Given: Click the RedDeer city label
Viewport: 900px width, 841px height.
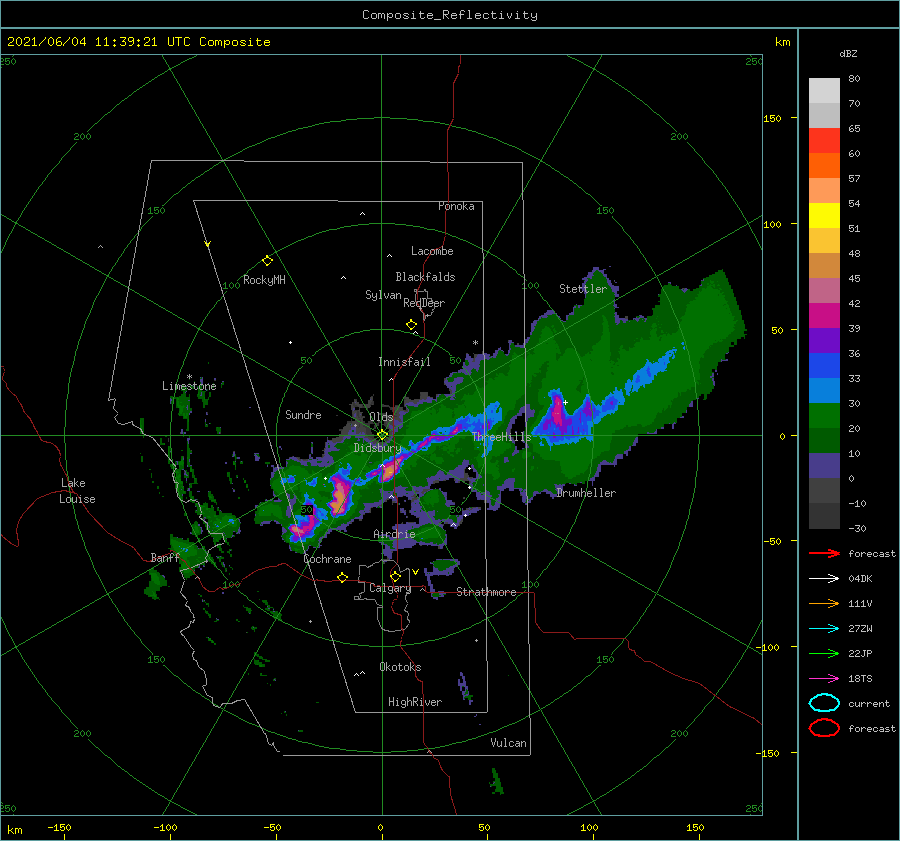Looking at the screenshot, I should 424,303.
